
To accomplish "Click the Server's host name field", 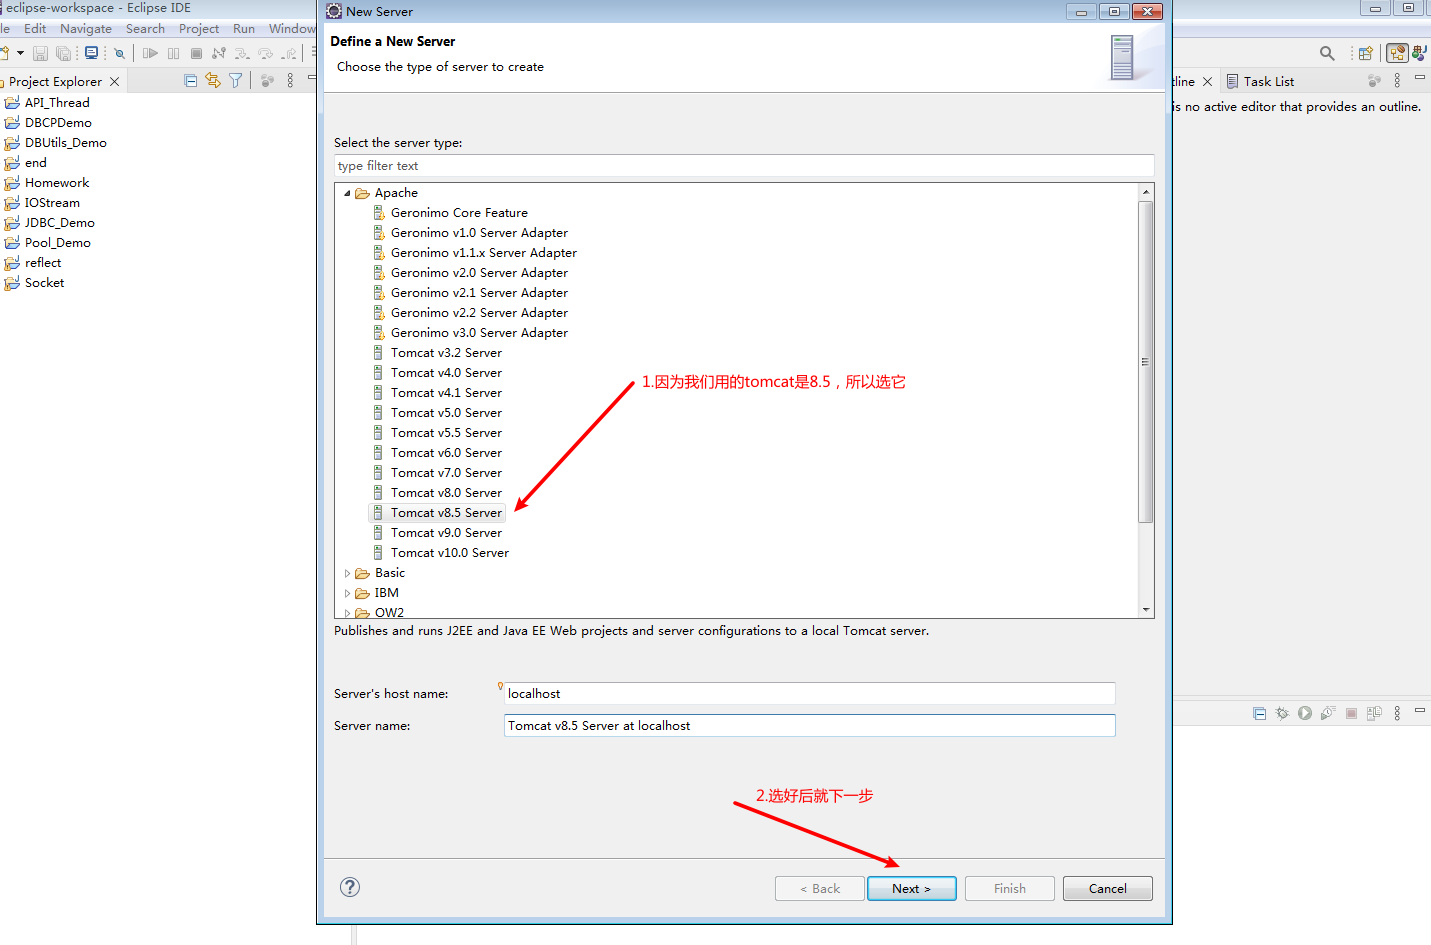I will tap(809, 693).
